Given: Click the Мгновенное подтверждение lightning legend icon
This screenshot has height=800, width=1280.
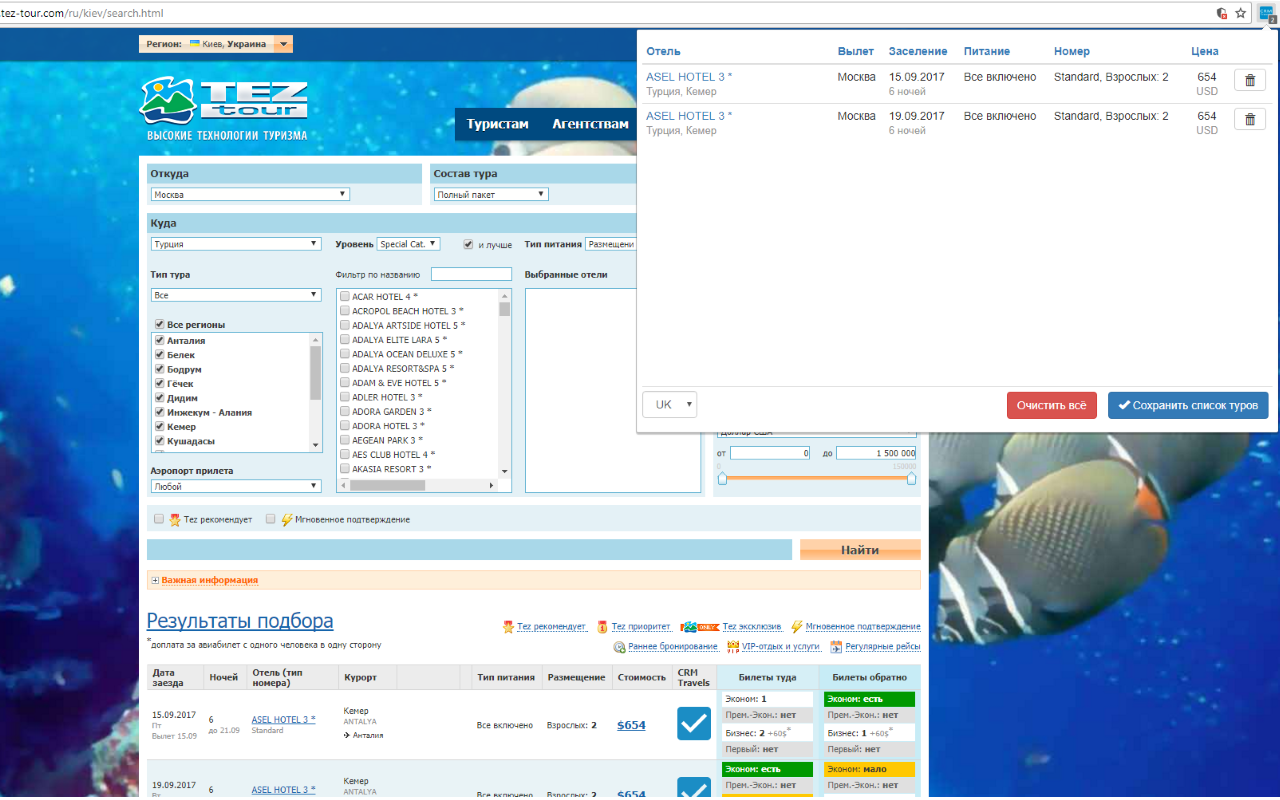Looking at the screenshot, I should (797, 627).
